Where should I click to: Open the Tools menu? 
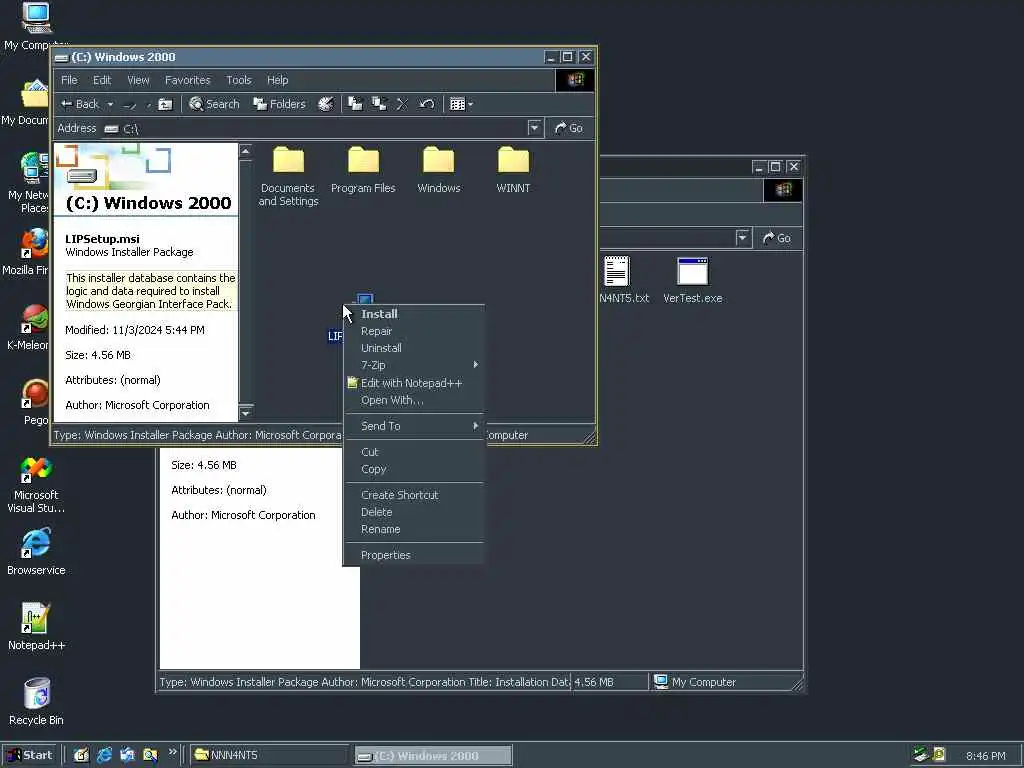click(x=238, y=80)
